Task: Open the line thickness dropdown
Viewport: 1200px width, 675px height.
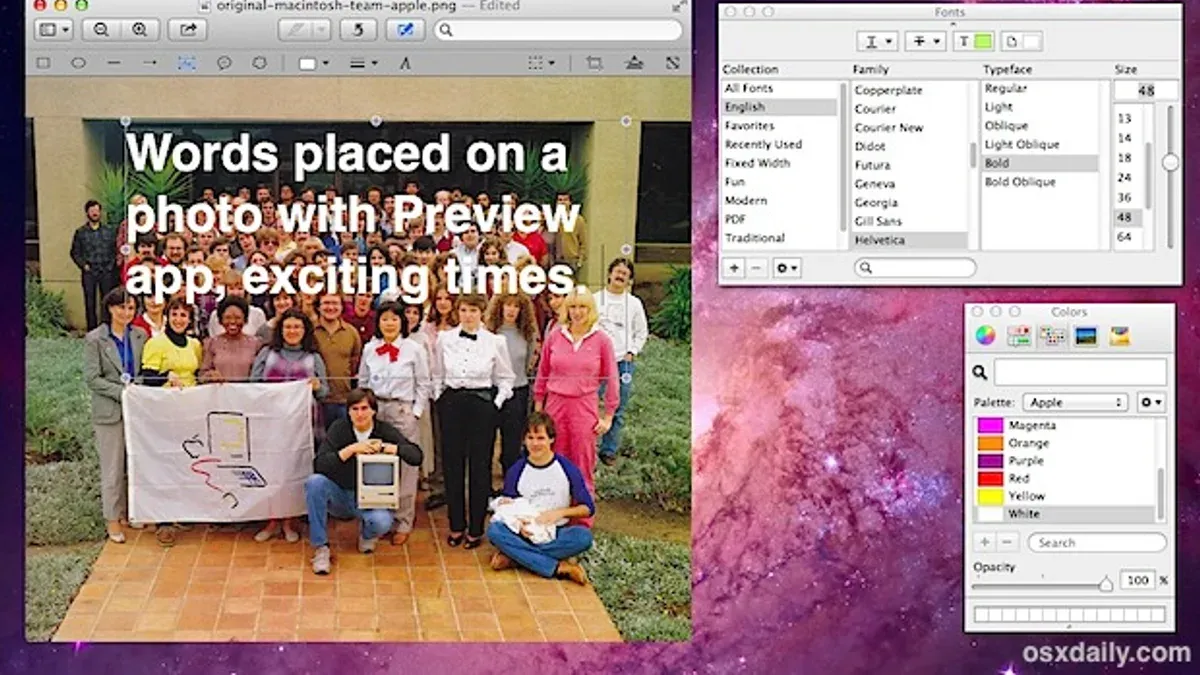Action: [x=364, y=63]
